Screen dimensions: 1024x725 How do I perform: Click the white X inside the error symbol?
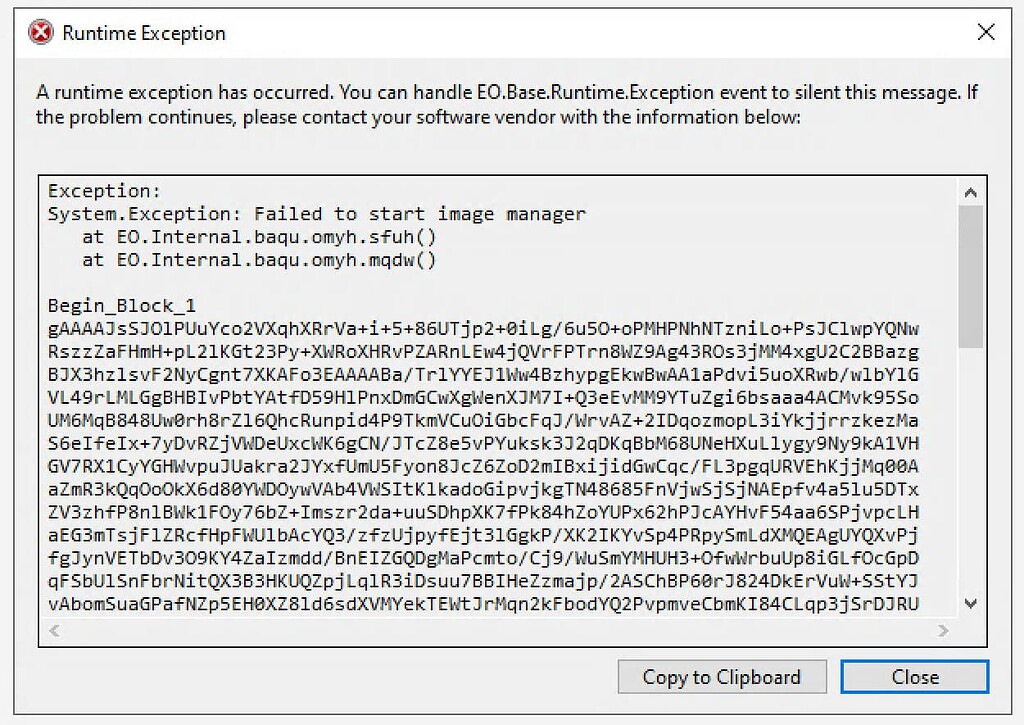click(x=38, y=31)
